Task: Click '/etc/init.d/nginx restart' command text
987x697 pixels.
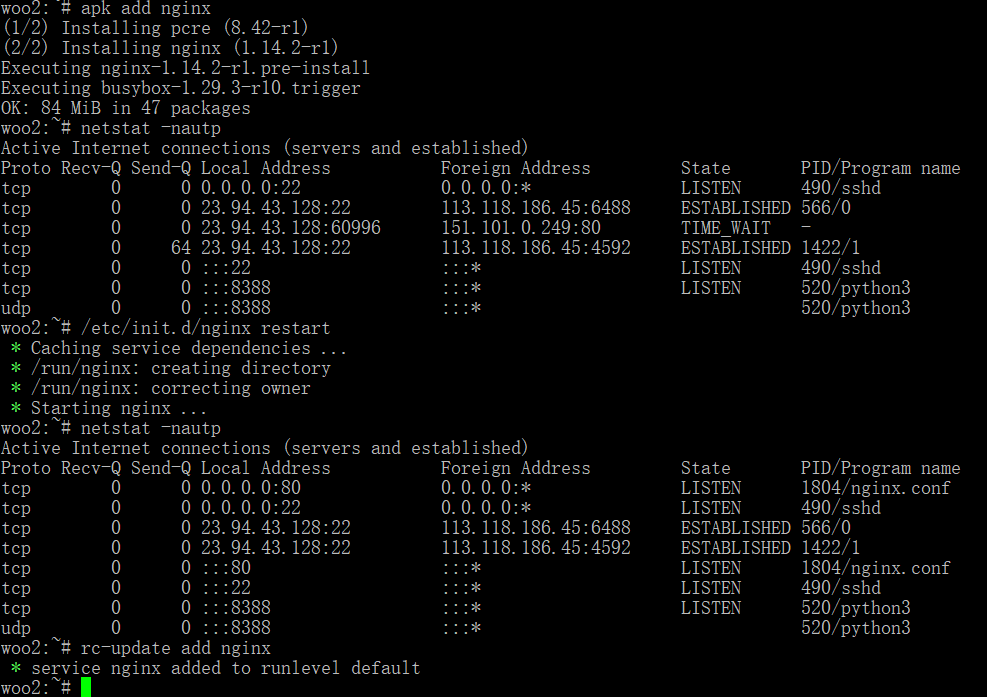Action: pyautogui.click(x=205, y=328)
